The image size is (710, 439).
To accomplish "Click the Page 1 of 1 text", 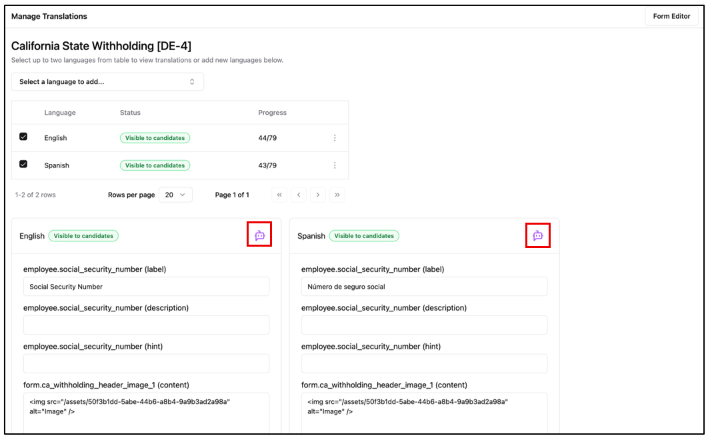I will point(232,195).
